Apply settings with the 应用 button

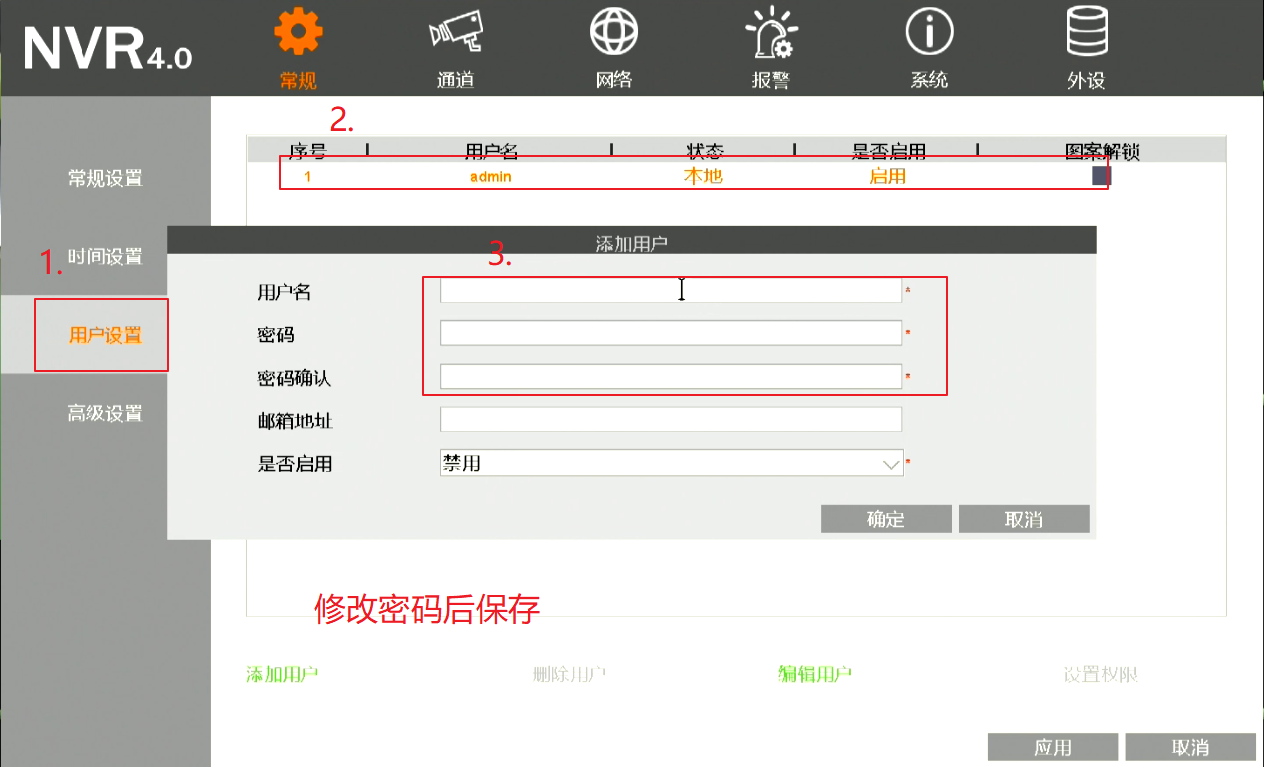pos(1053,747)
